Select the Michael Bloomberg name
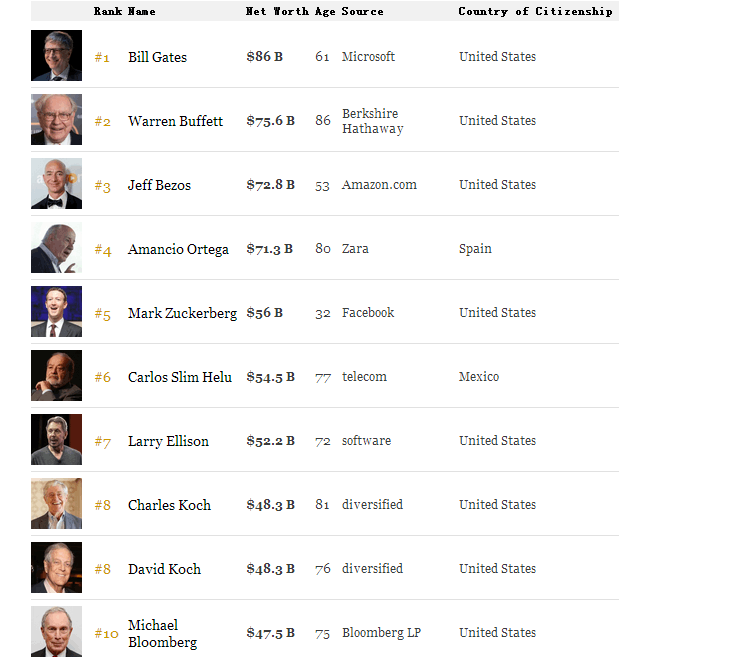This screenshot has width=743, height=663. 162,633
